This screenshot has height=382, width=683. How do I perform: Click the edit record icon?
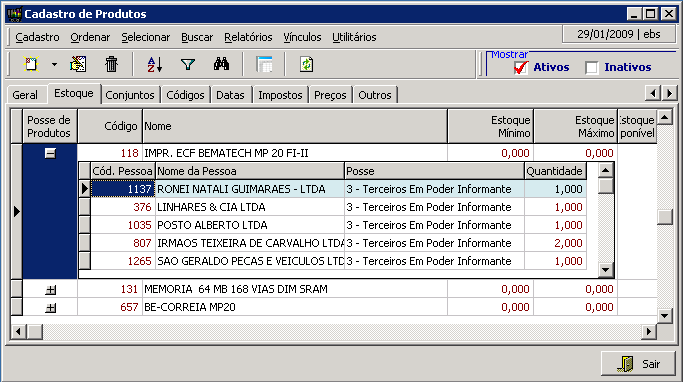78,64
